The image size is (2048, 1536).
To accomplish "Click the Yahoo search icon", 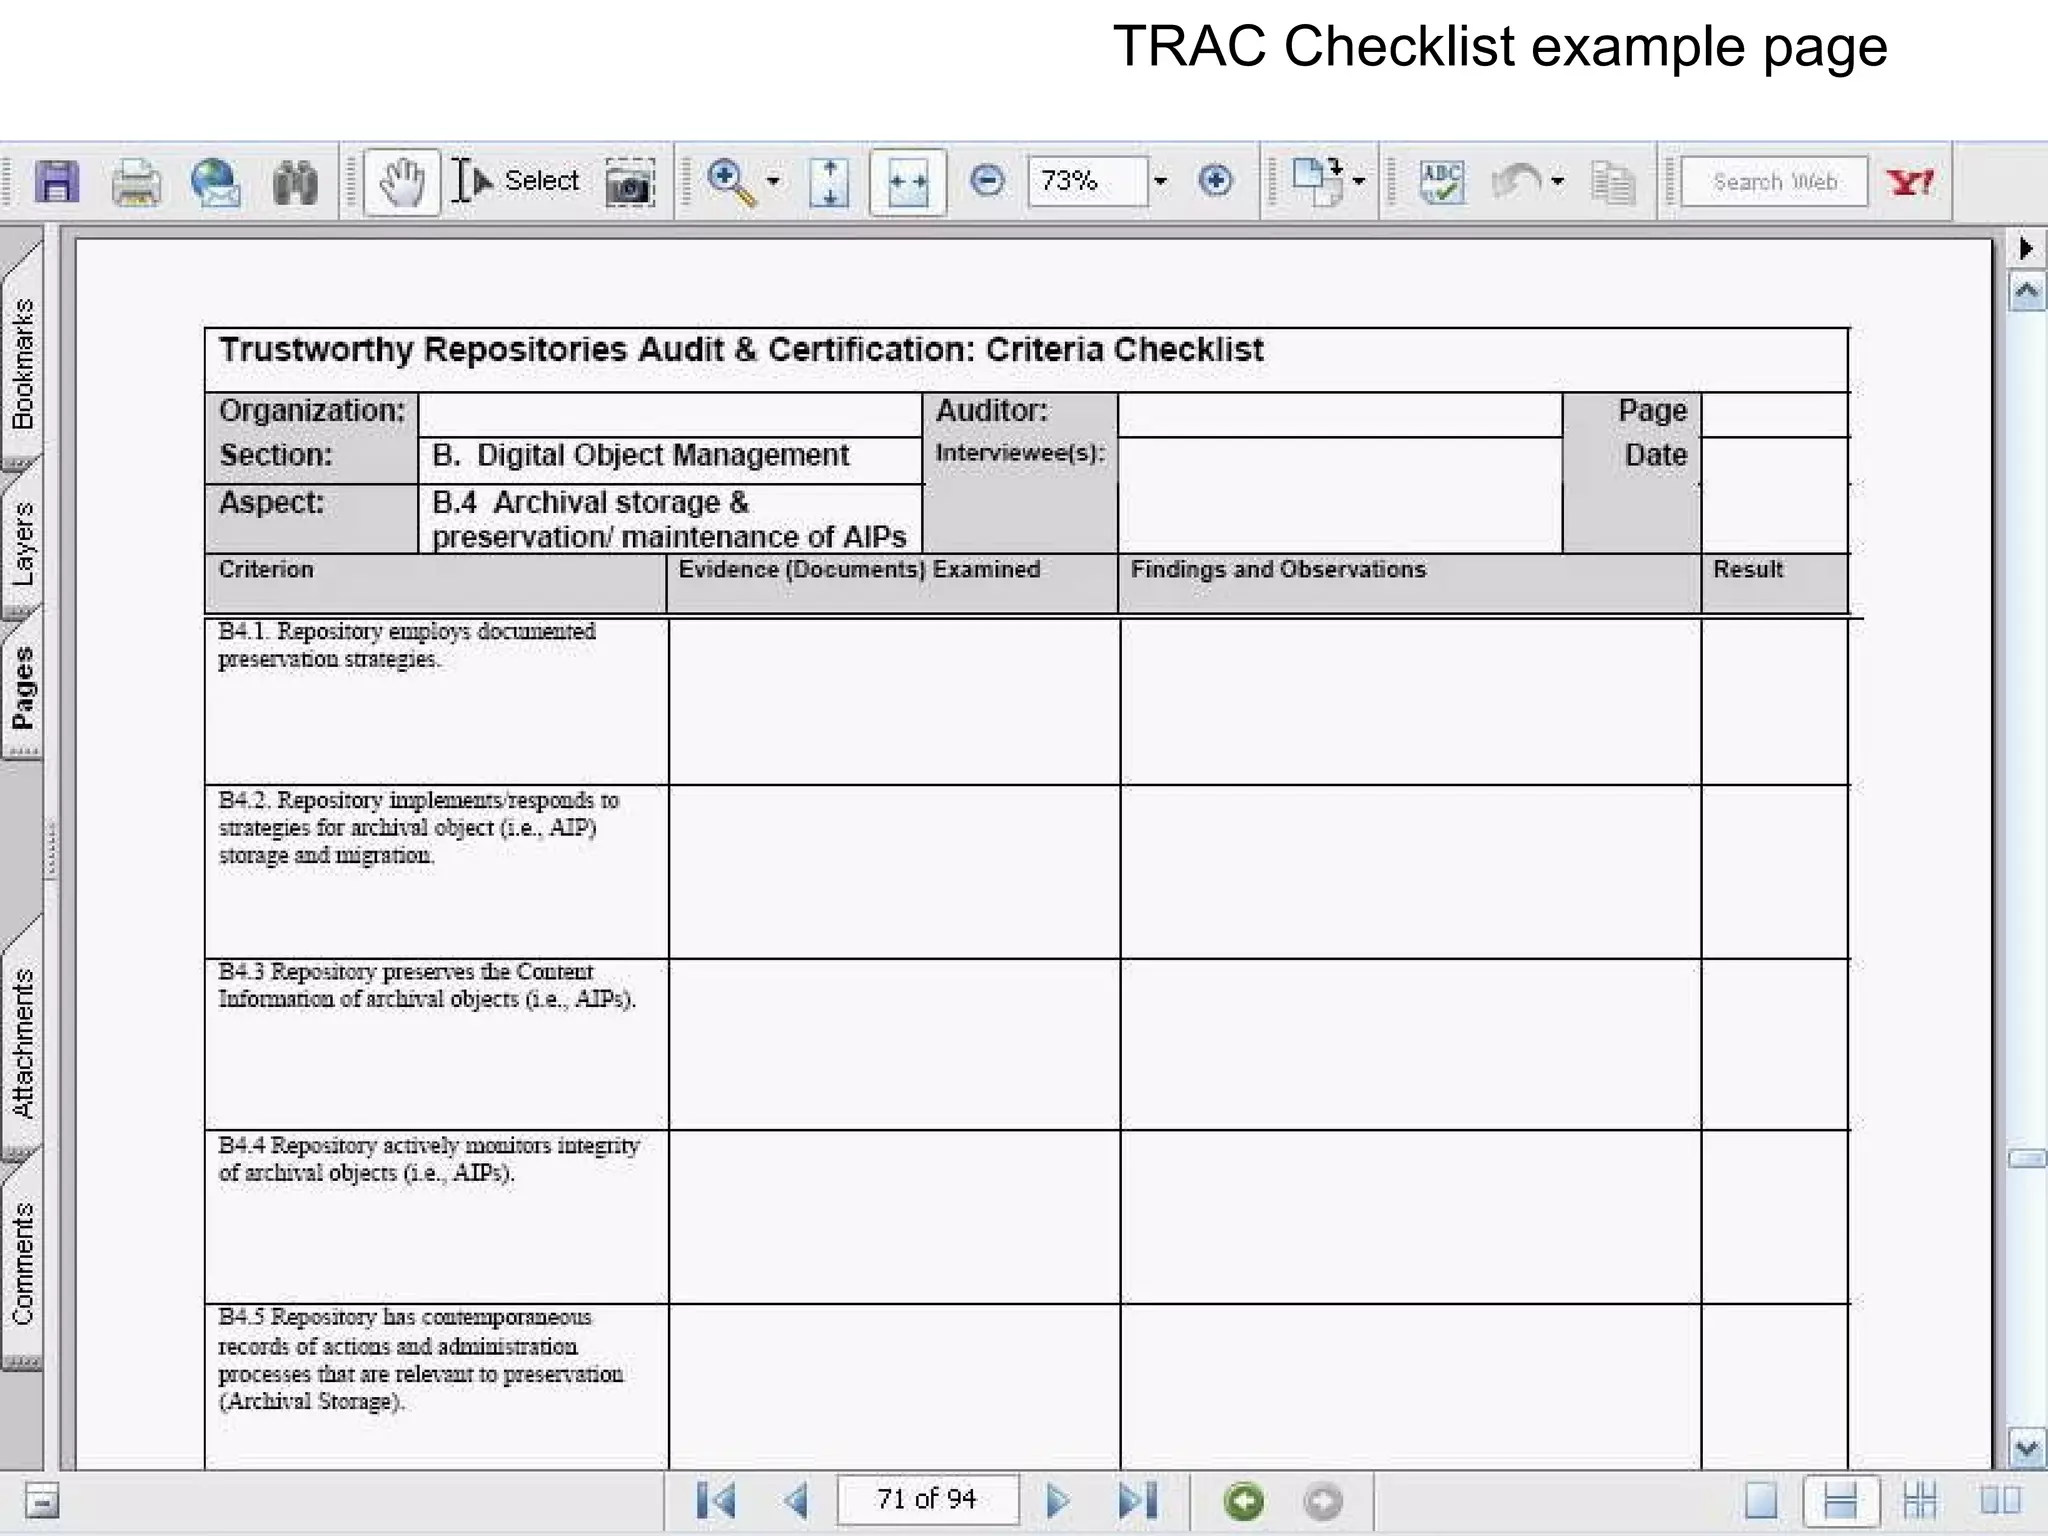I will [1909, 182].
